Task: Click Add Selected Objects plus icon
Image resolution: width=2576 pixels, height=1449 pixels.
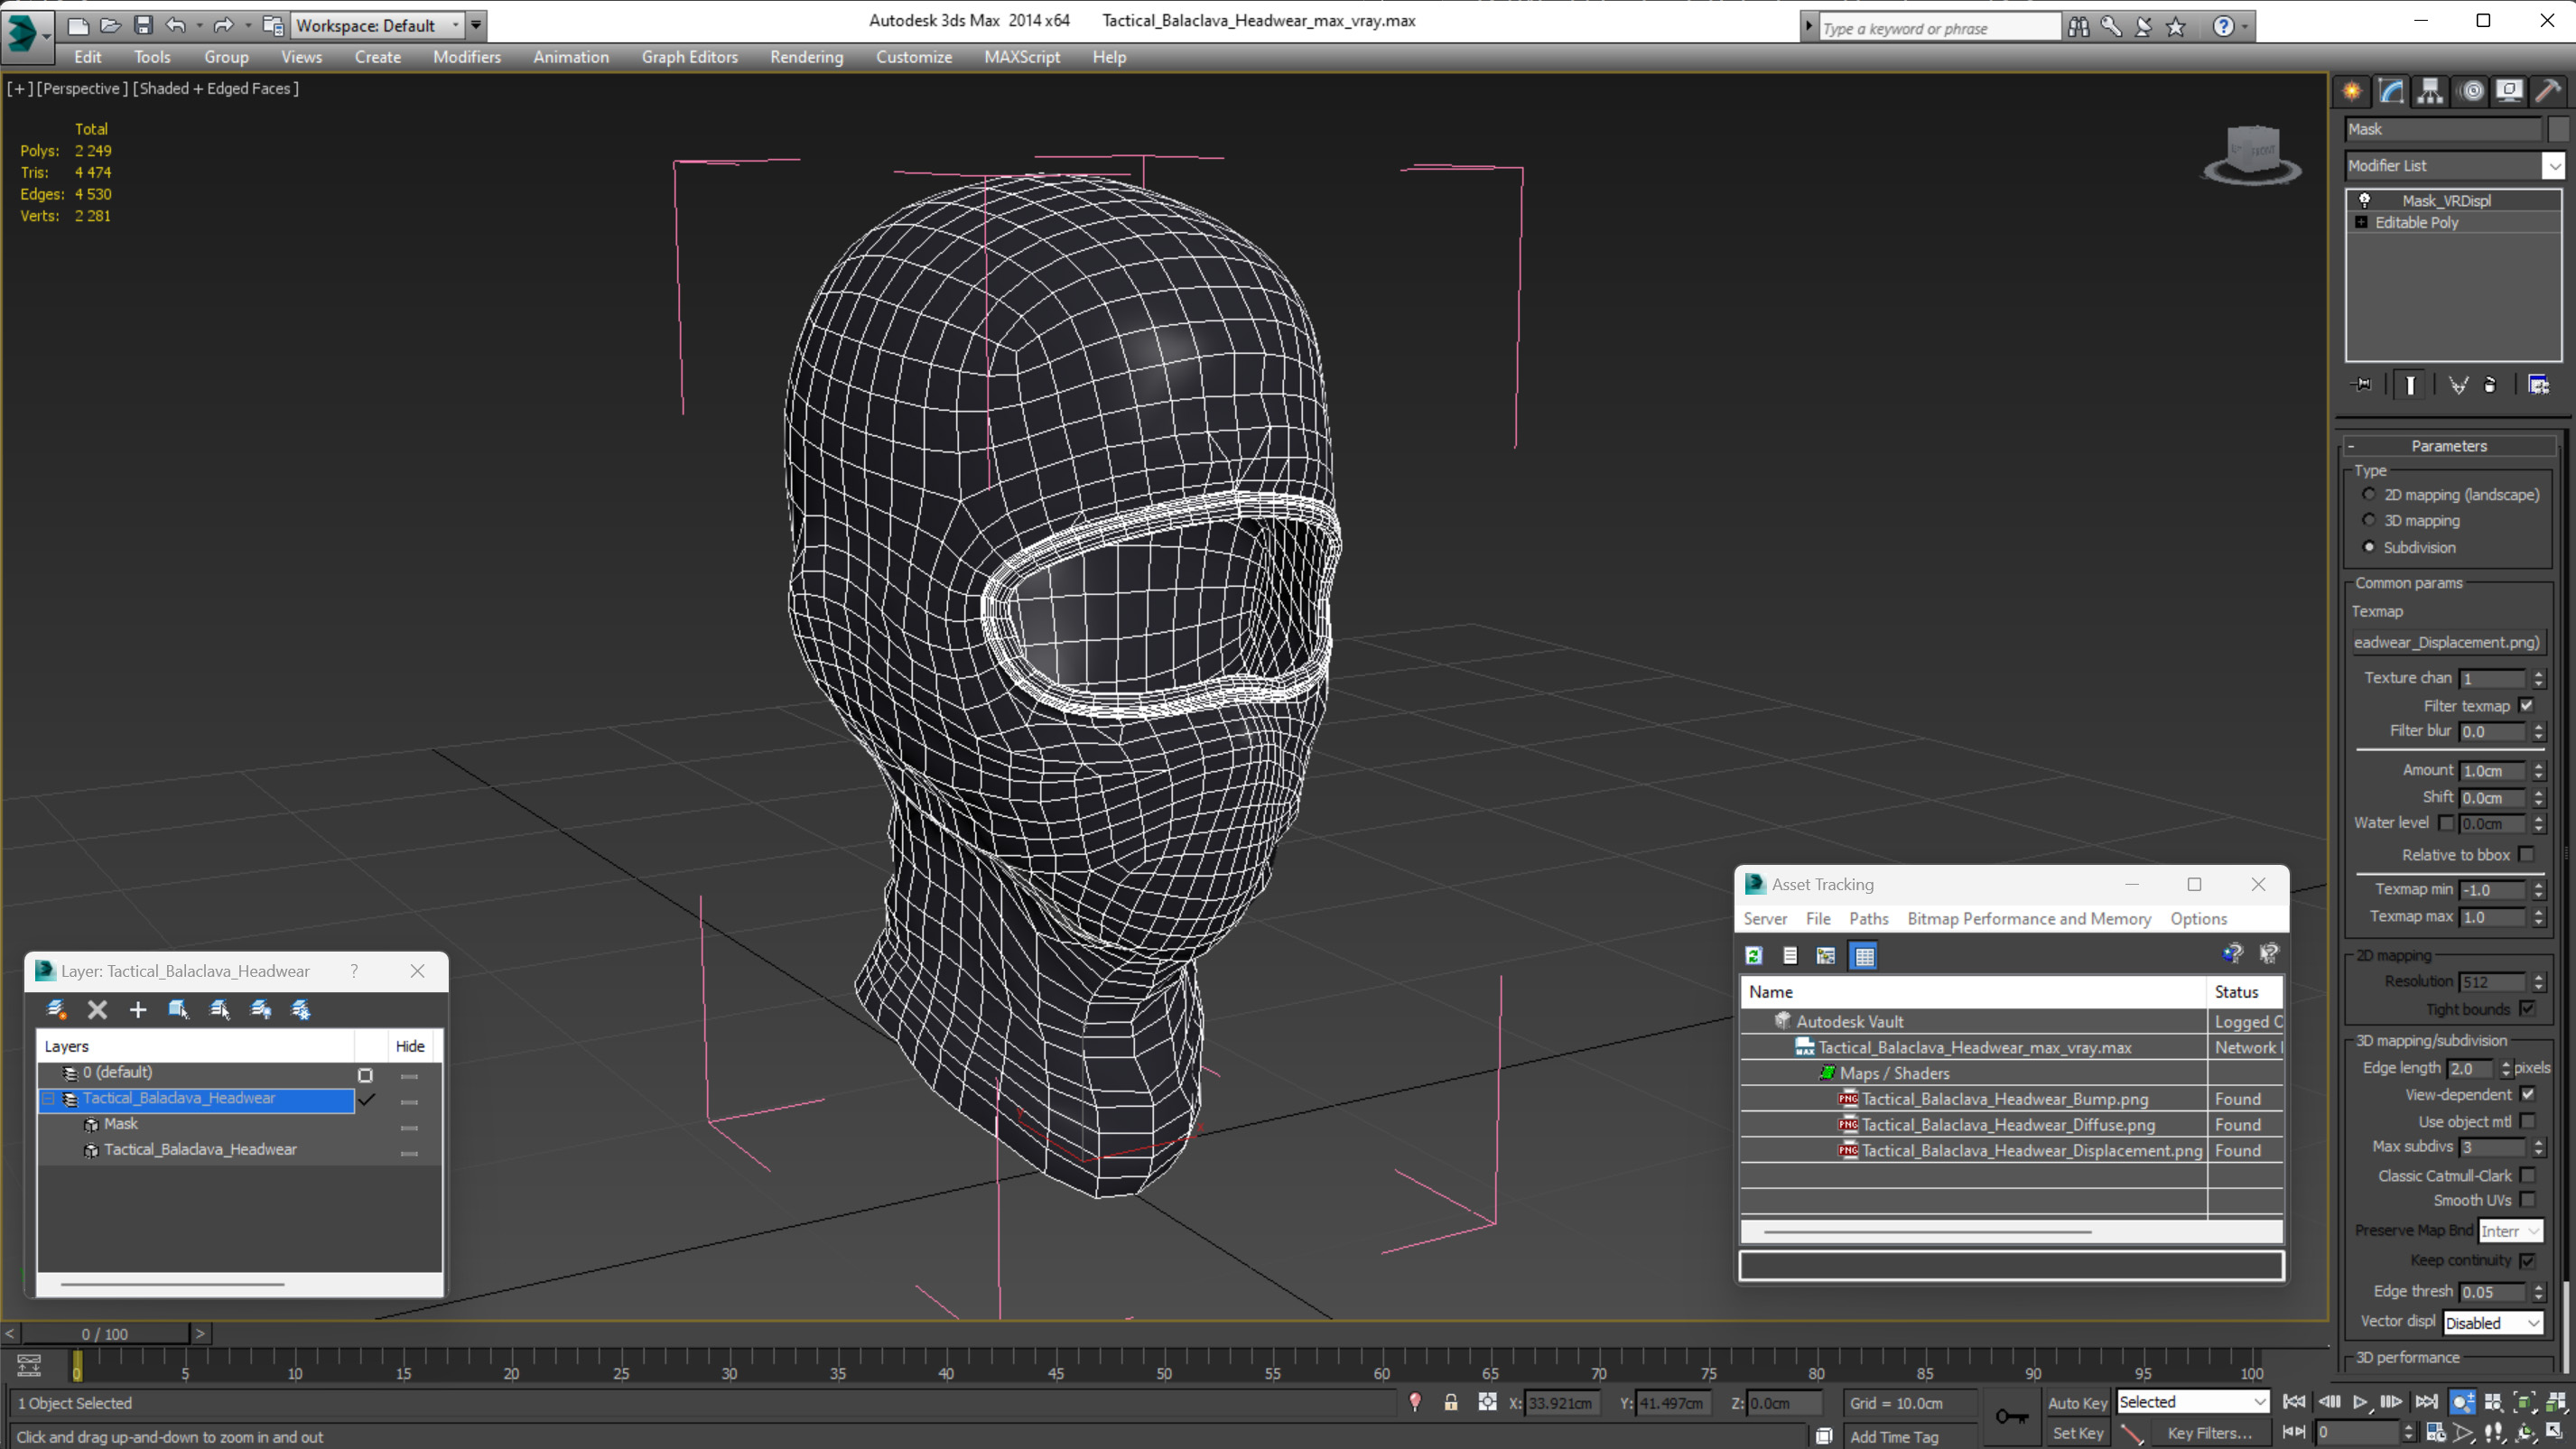Action: click(x=138, y=1009)
